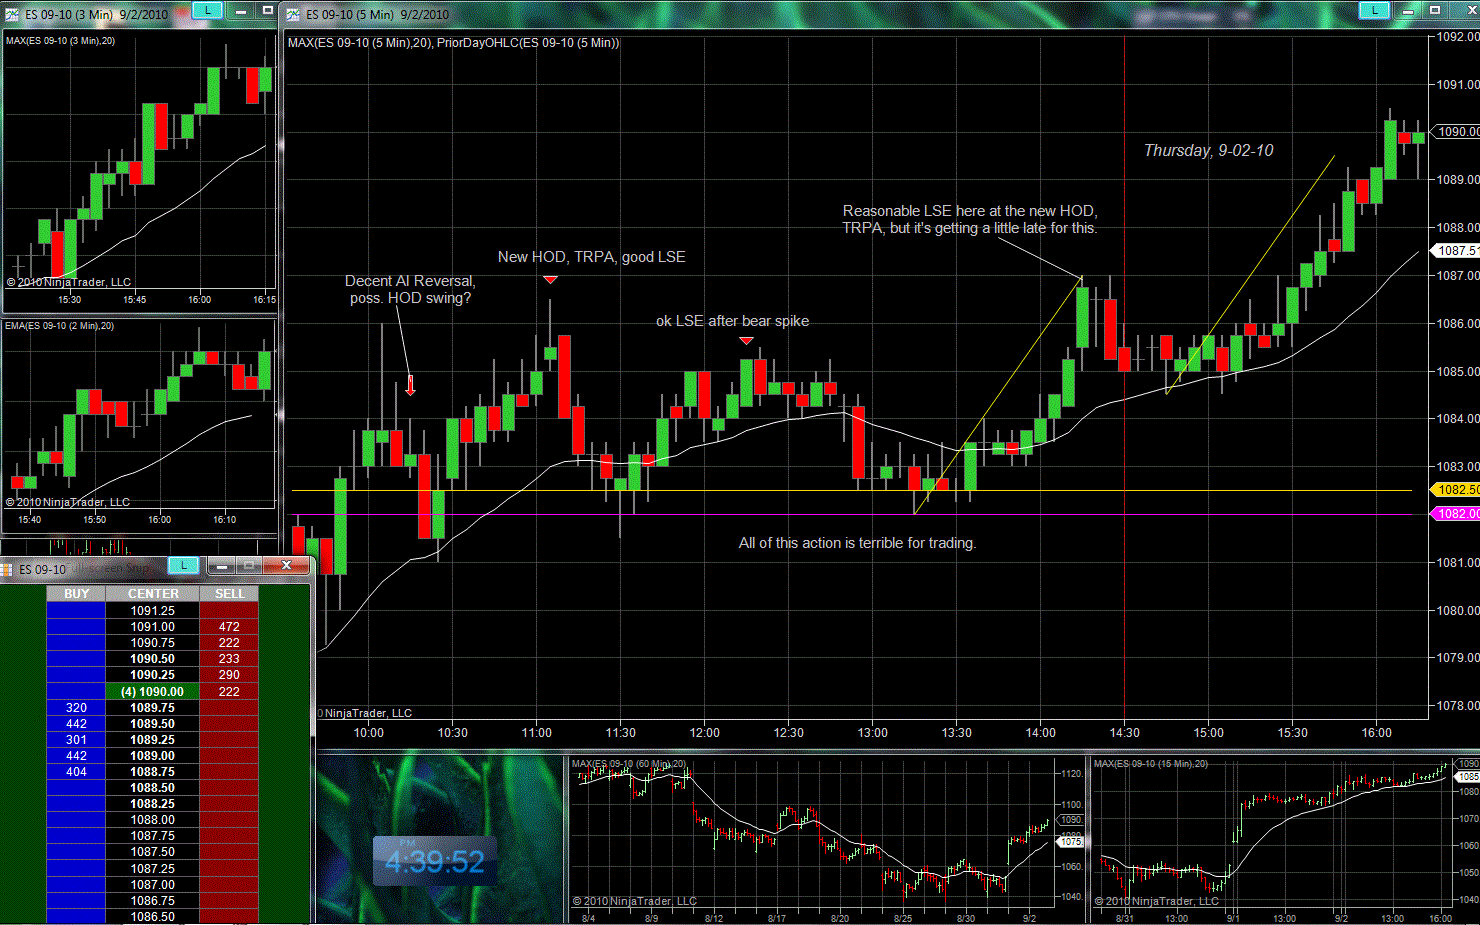The image size is (1480, 925).
Task: Click red down arrow below Decent AI Reversal note
Action: point(410,385)
